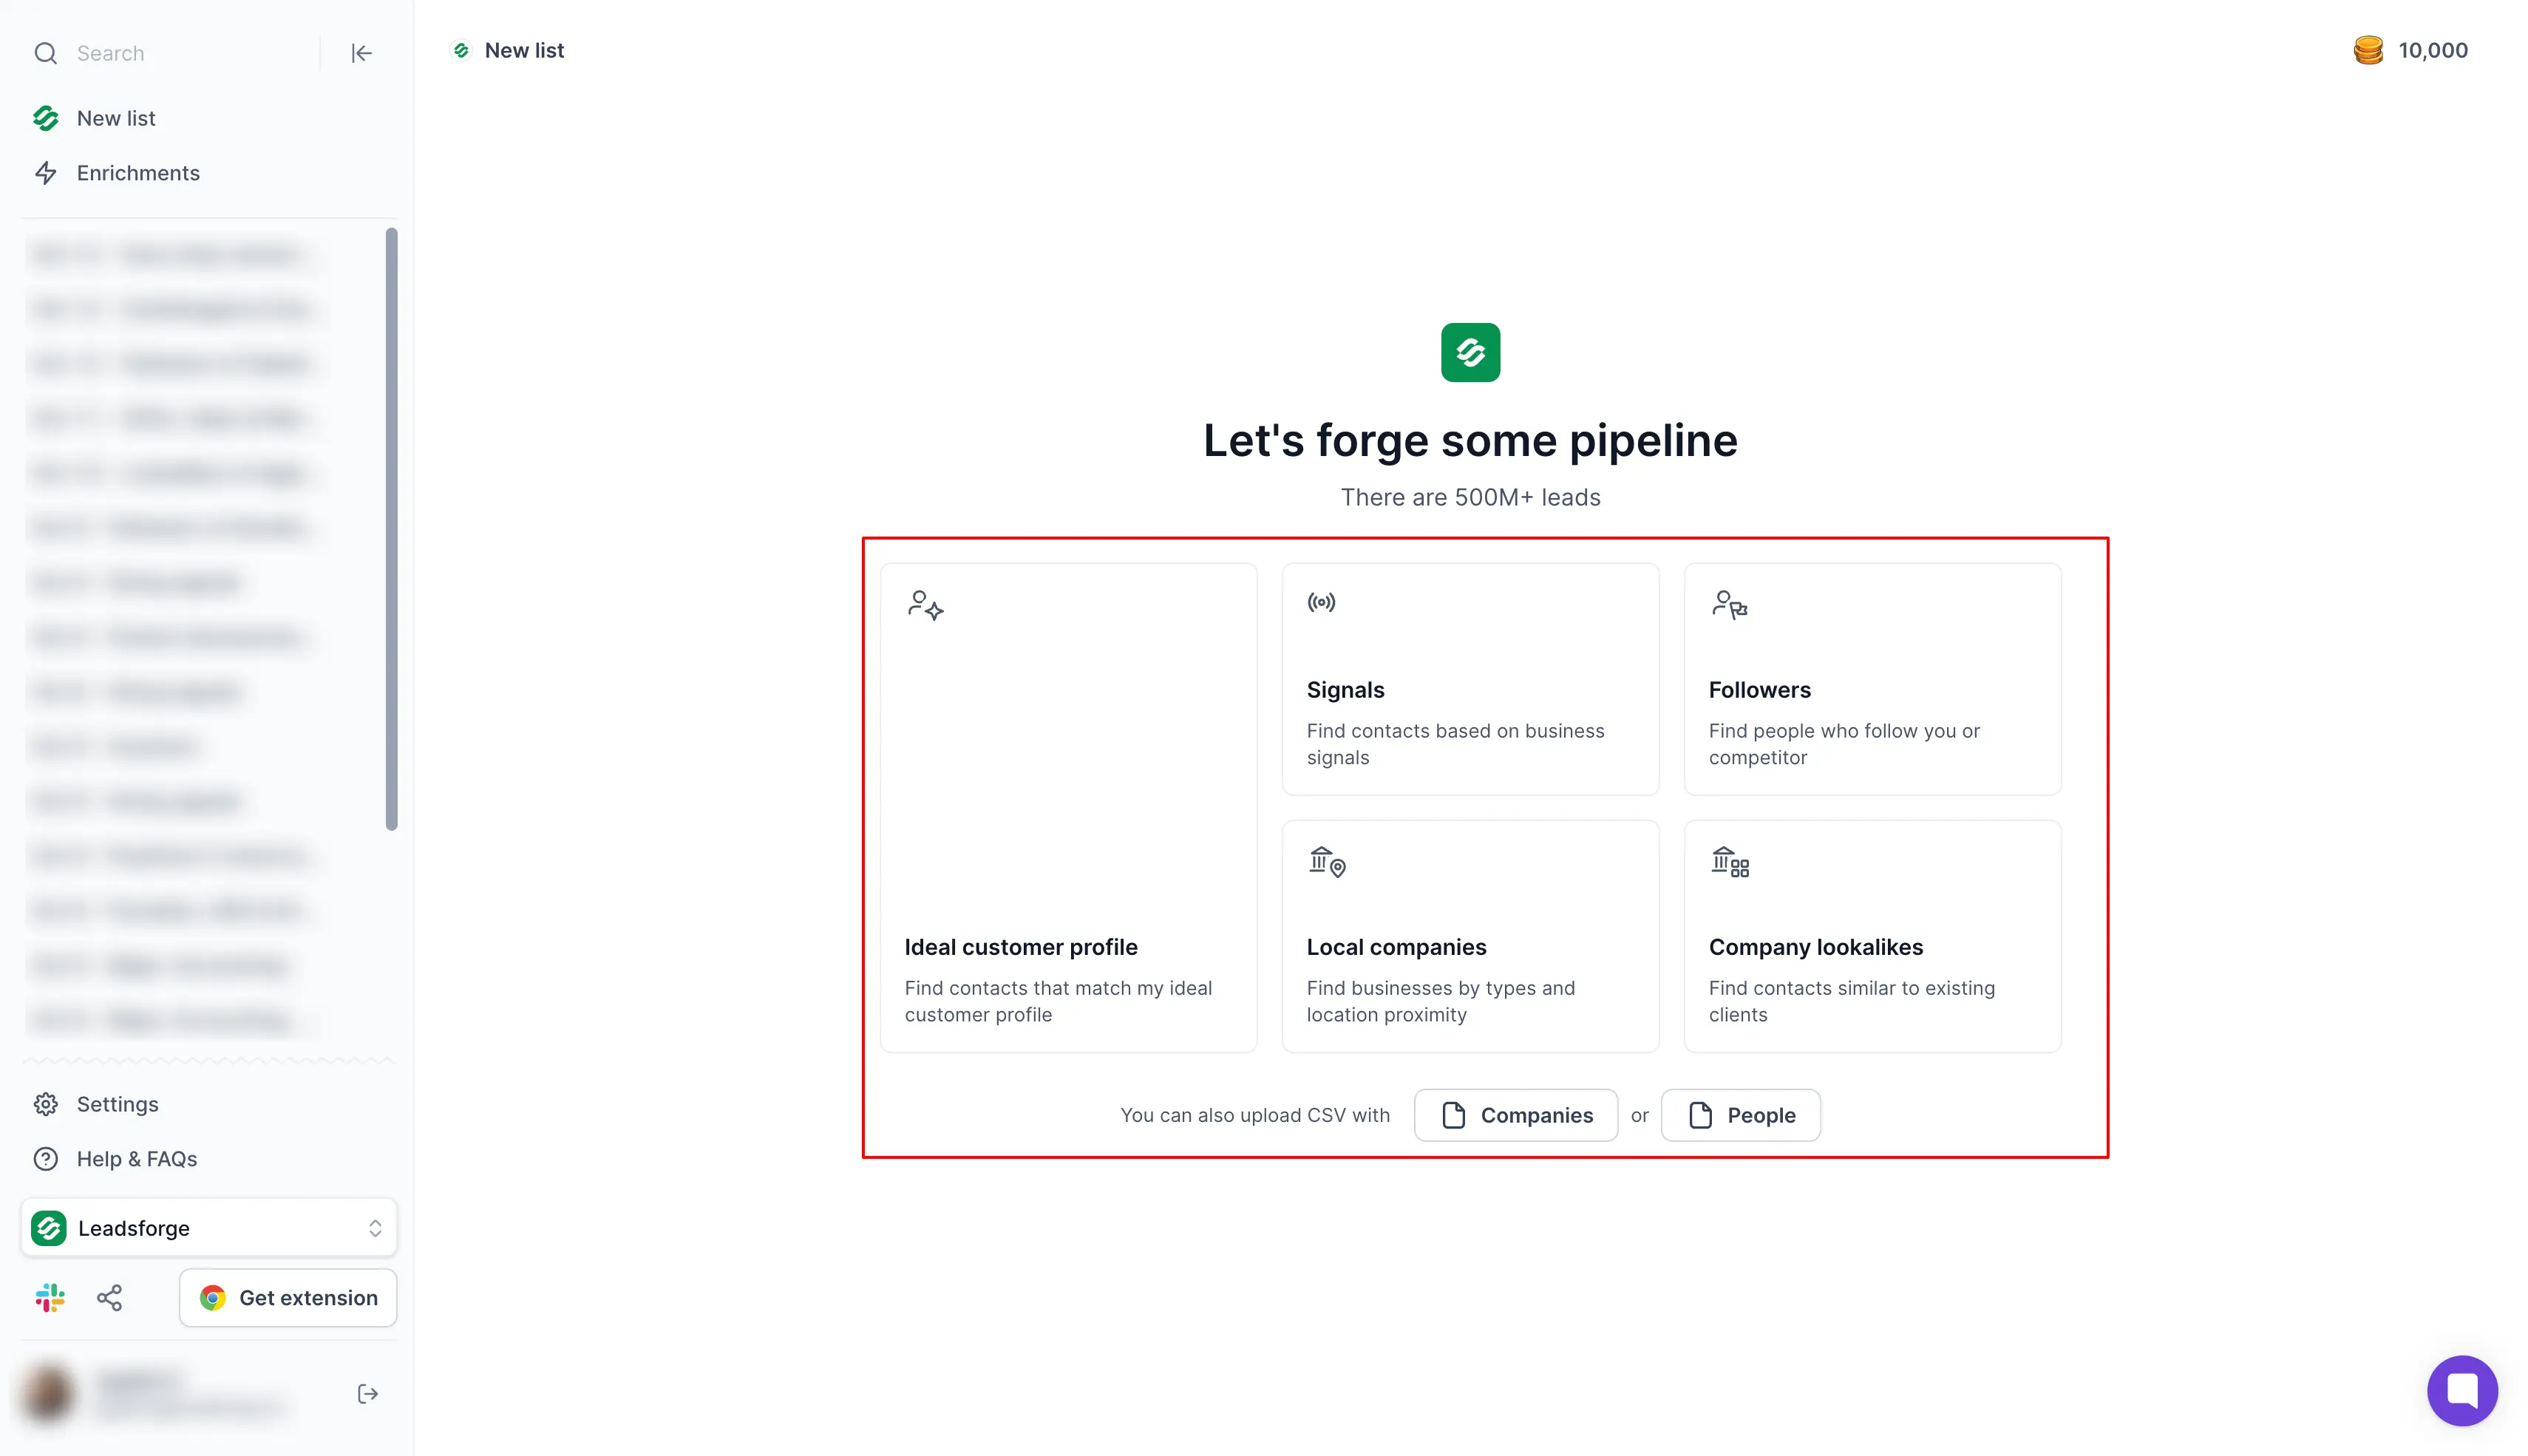This screenshot has width=2528, height=1456.
Task: Click the share icon beside Slack
Action: pos(109,1298)
